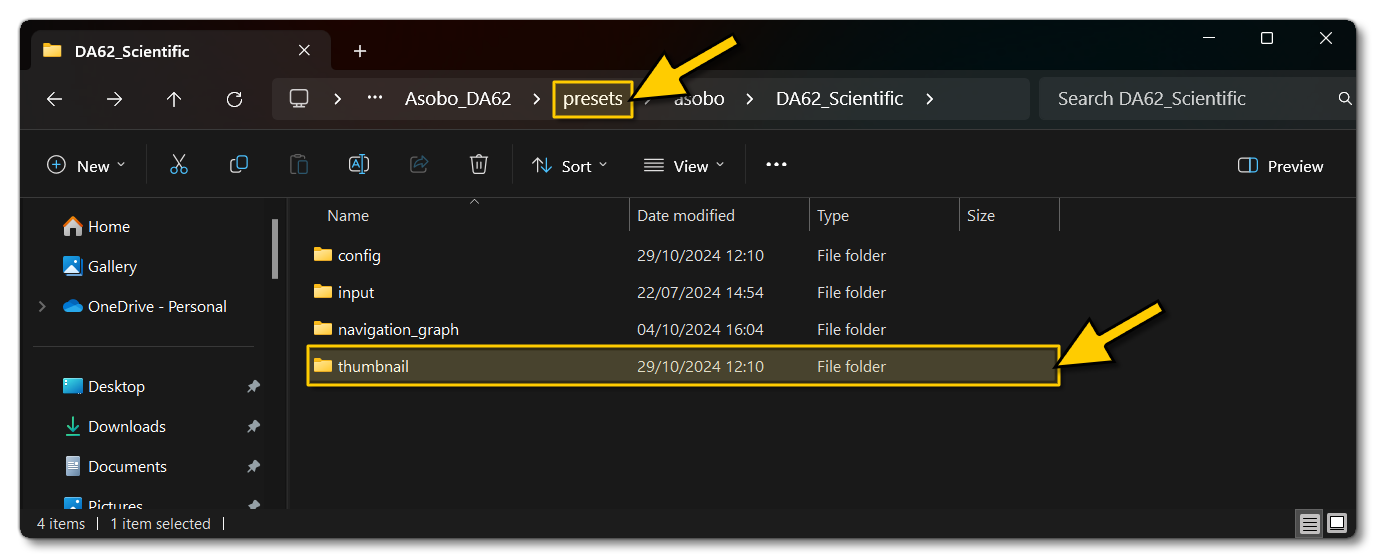The image size is (1376, 558).
Task: Cut the selected item with scissors icon
Action: [179, 165]
